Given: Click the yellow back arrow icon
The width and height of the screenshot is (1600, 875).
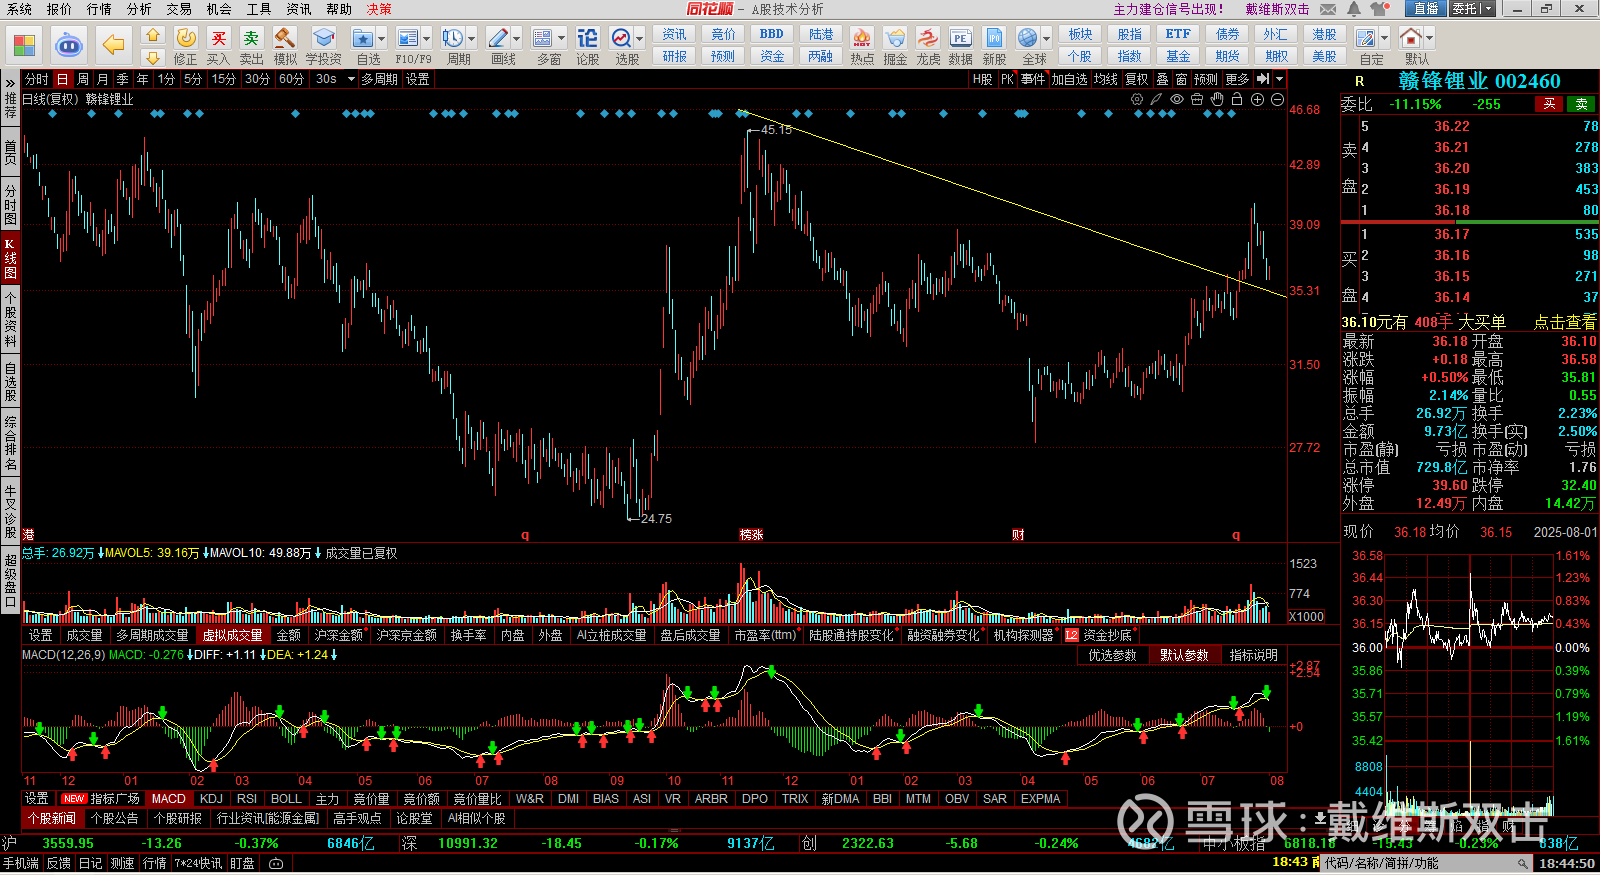Looking at the screenshot, I should tap(114, 45).
